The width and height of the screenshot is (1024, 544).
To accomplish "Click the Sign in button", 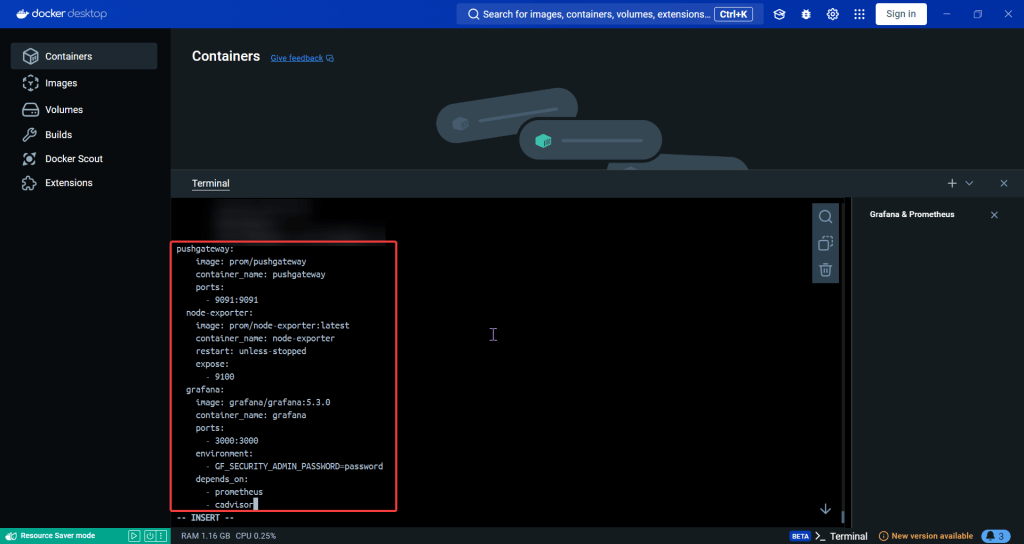I will (x=900, y=14).
